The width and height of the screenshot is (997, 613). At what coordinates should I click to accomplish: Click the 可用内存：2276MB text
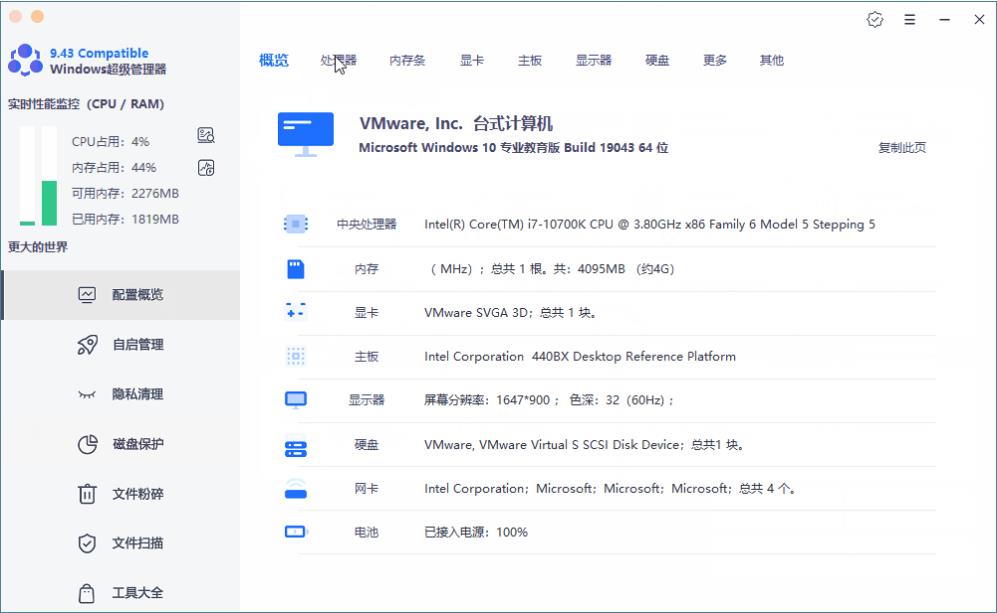125,193
